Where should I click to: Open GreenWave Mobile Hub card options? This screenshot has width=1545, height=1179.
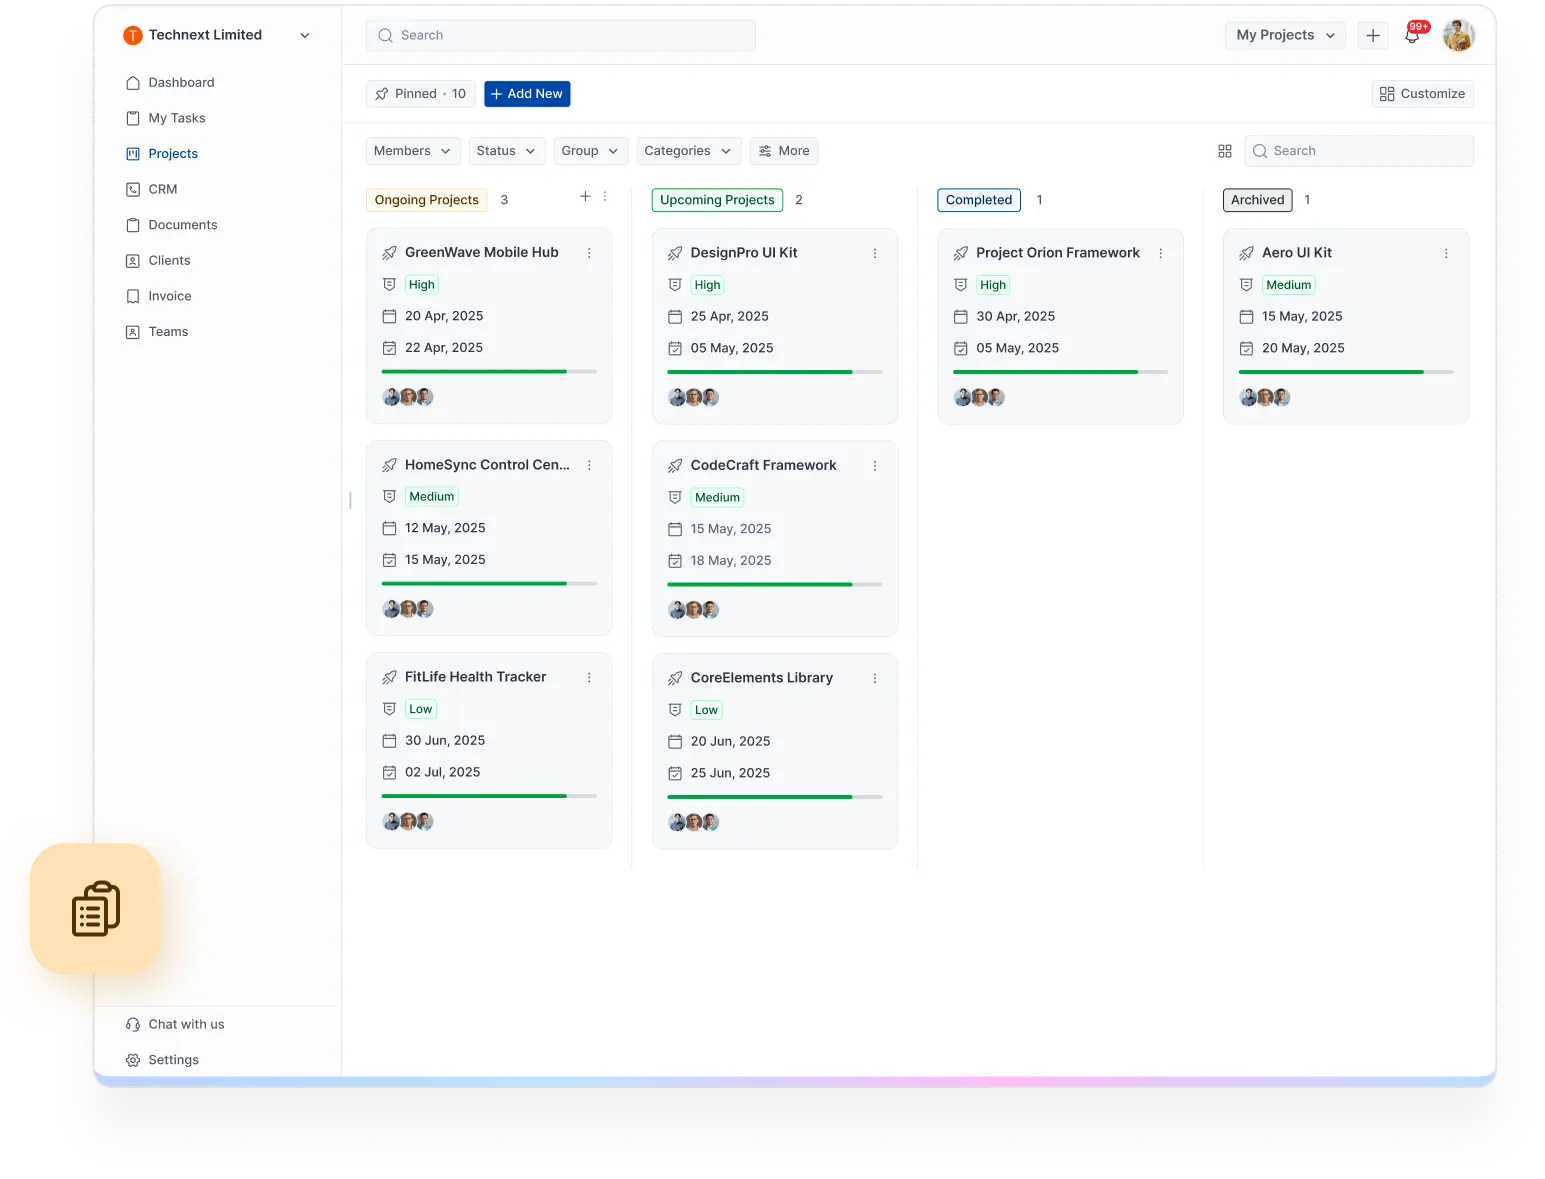(589, 253)
